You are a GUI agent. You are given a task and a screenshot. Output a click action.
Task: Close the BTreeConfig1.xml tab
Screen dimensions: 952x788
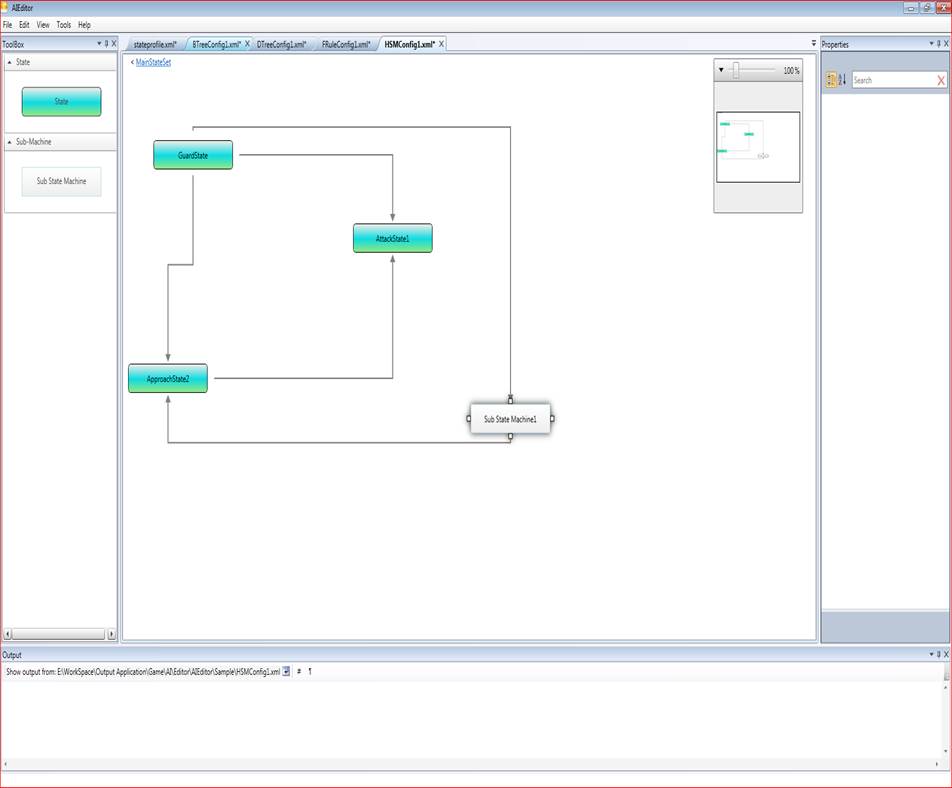click(x=247, y=44)
